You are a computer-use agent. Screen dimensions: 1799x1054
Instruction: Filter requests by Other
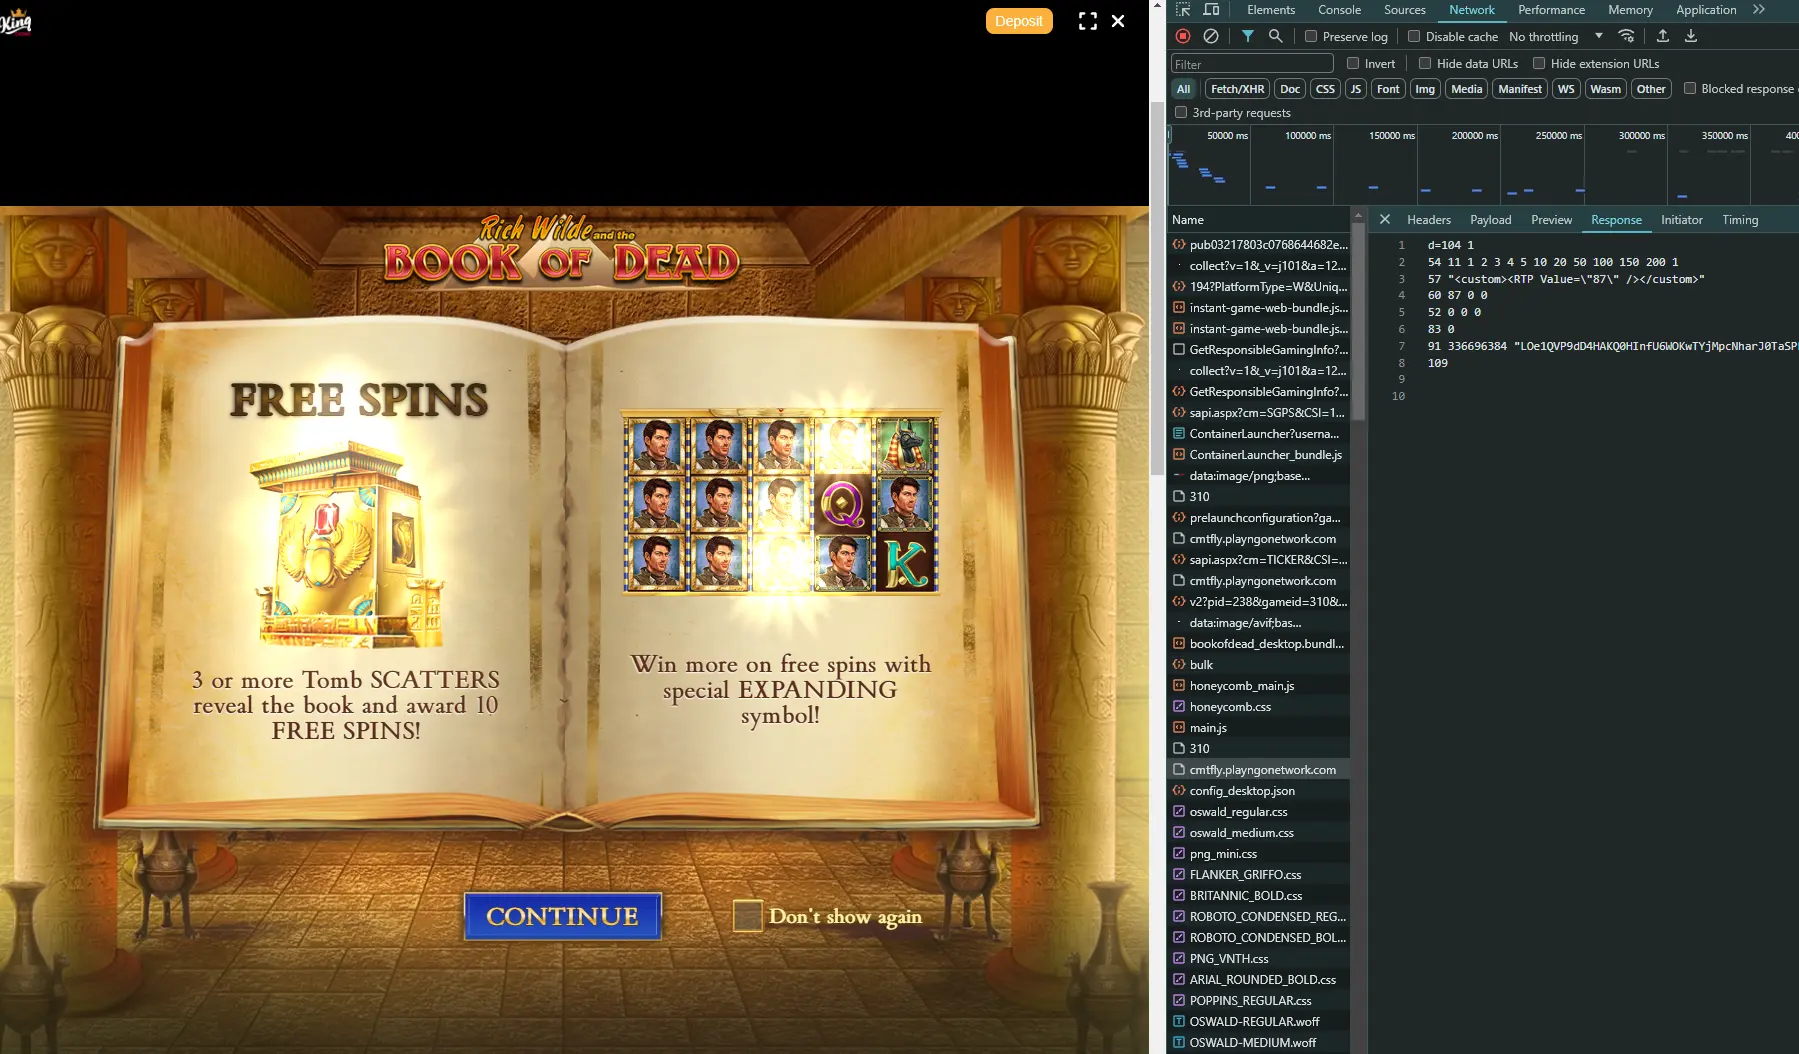(1651, 89)
